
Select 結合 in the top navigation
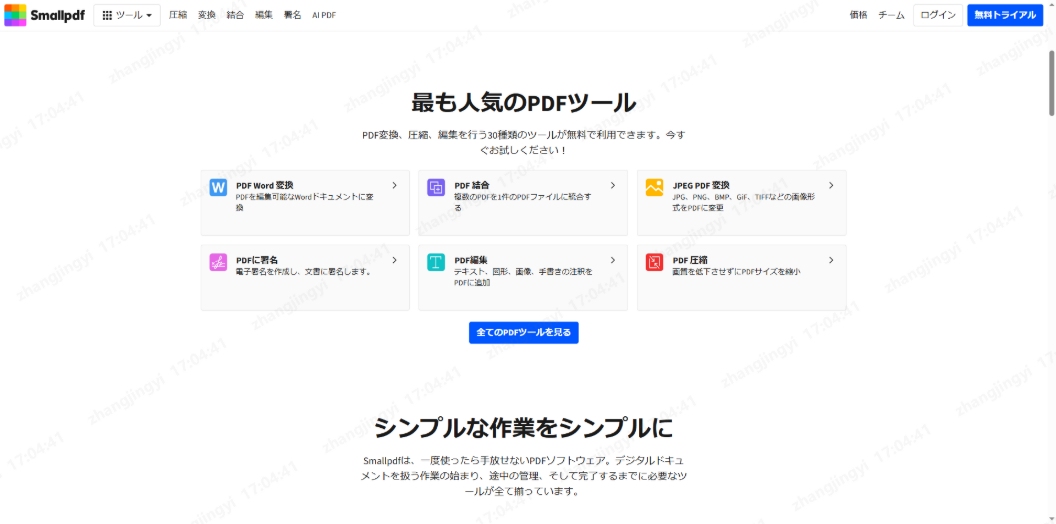coord(235,15)
